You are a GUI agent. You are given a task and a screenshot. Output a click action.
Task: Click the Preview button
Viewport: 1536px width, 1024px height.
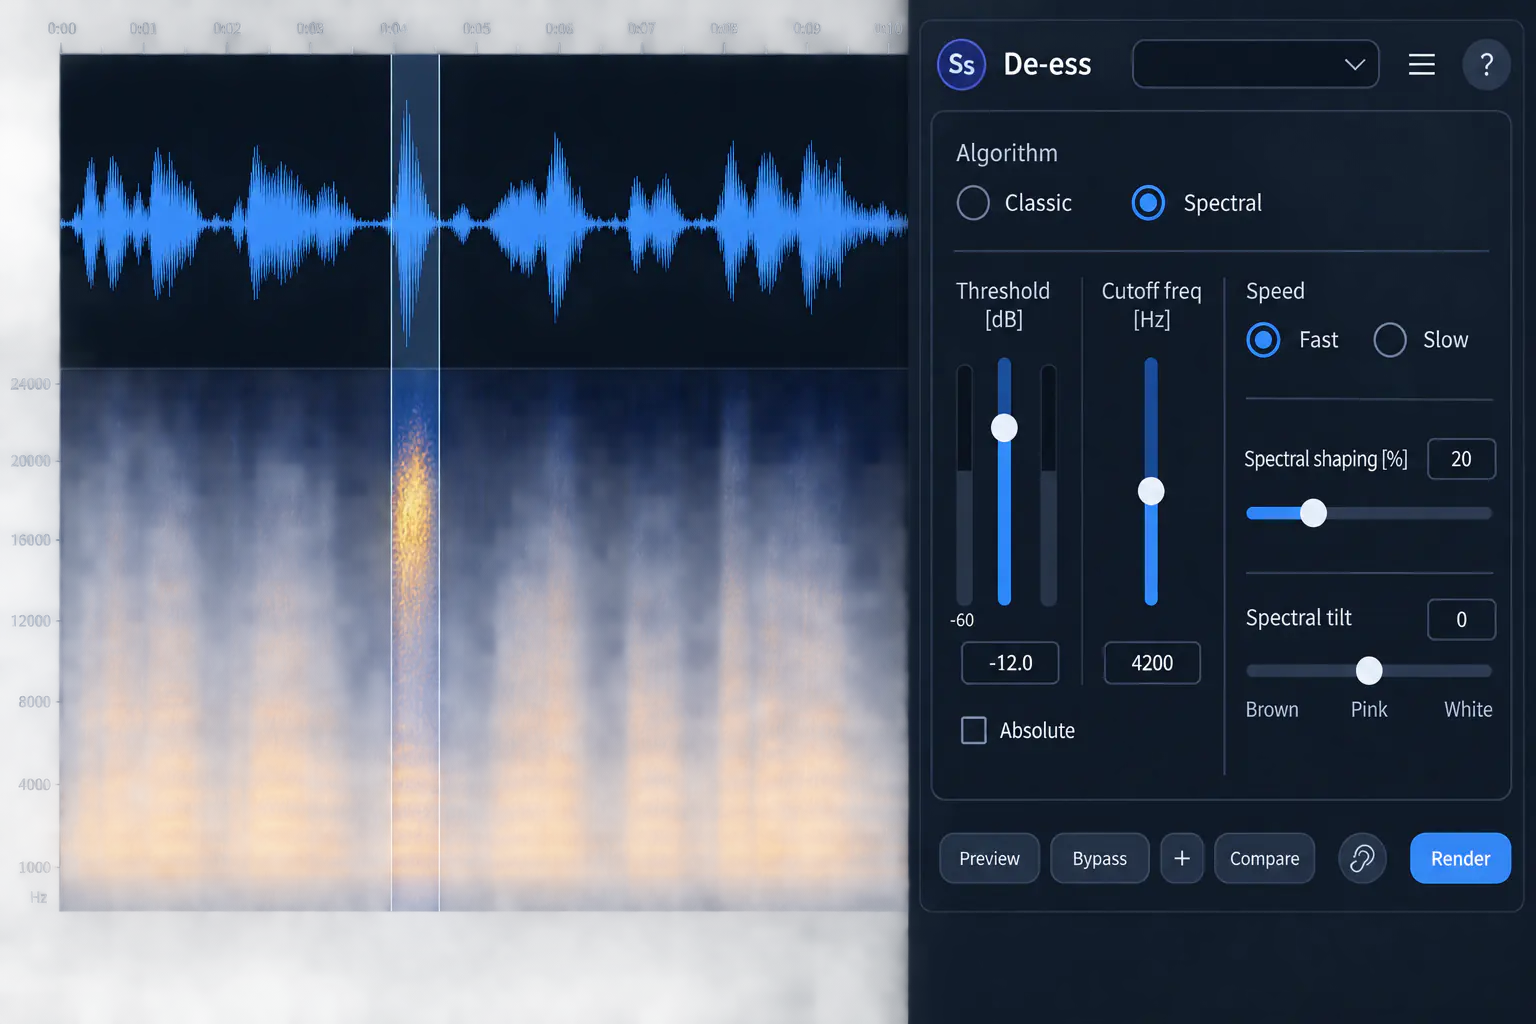click(989, 858)
